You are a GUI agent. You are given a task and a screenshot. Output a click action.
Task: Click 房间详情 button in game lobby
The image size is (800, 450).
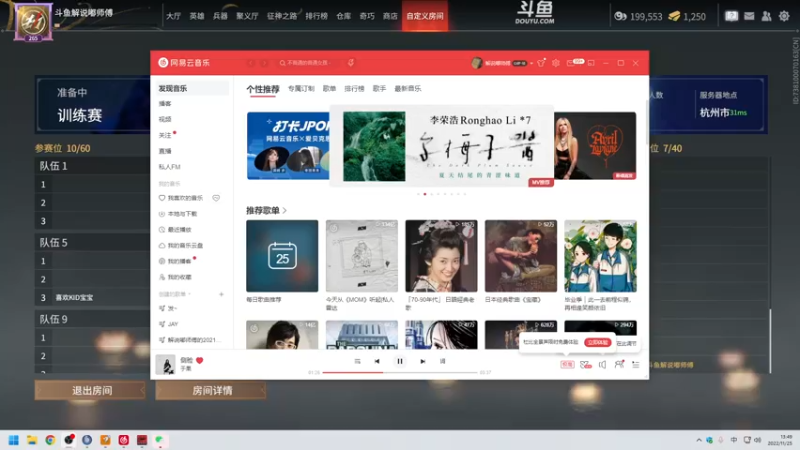[211, 390]
